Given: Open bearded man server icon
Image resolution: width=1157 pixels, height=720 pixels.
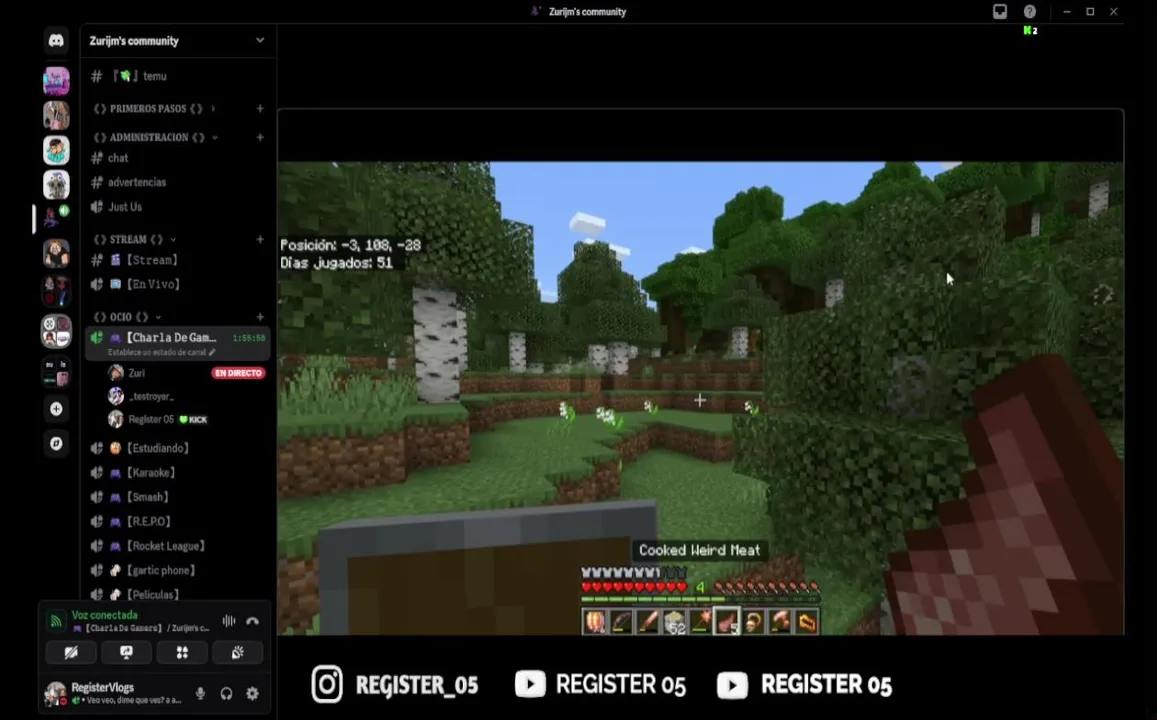Looking at the screenshot, I should (x=56, y=253).
